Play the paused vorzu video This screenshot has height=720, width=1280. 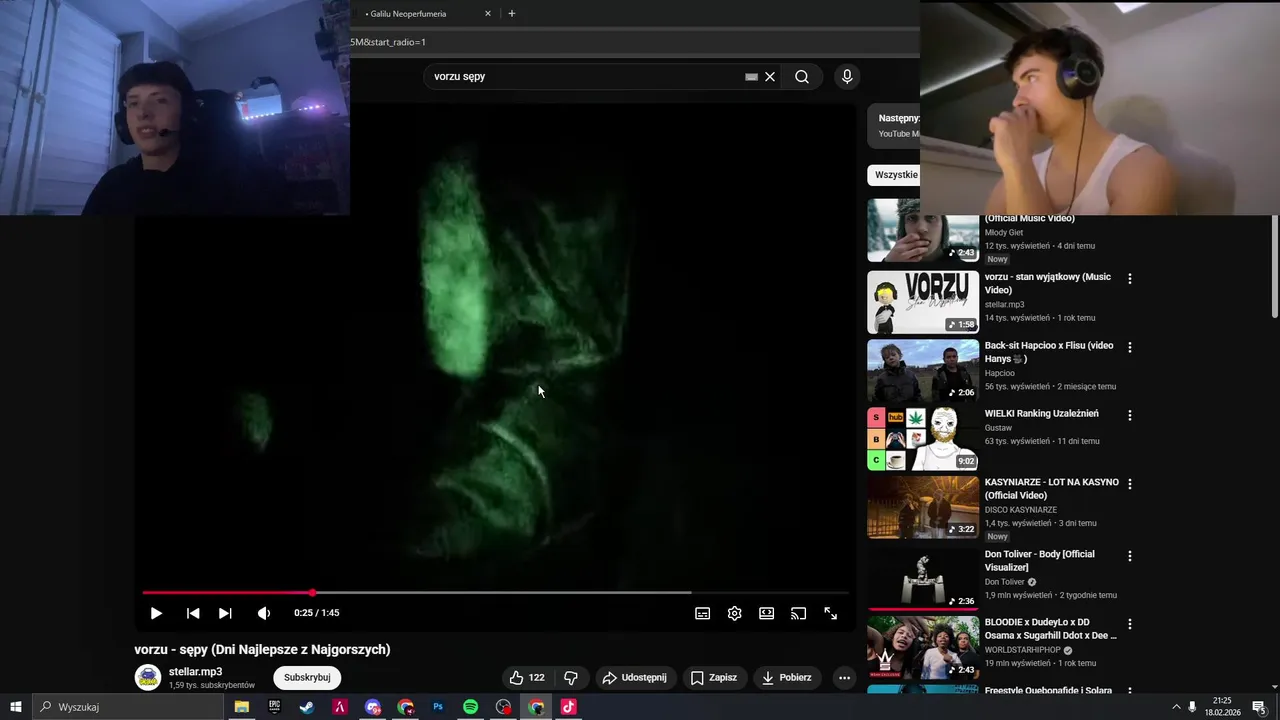coord(156,613)
